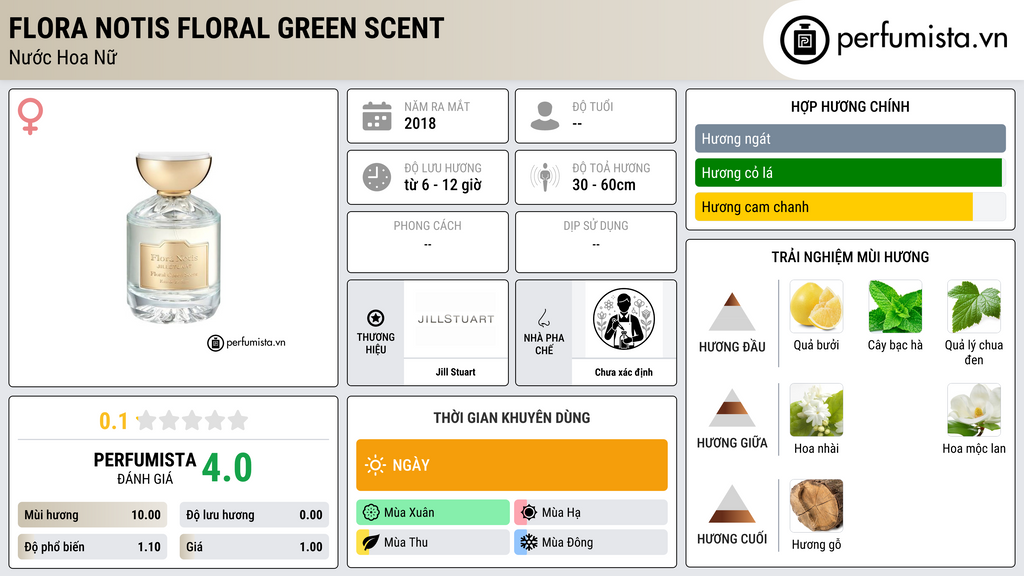Click the Flora Notis perfume bottle image
This screenshot has width=1024, height=576.
174,238
